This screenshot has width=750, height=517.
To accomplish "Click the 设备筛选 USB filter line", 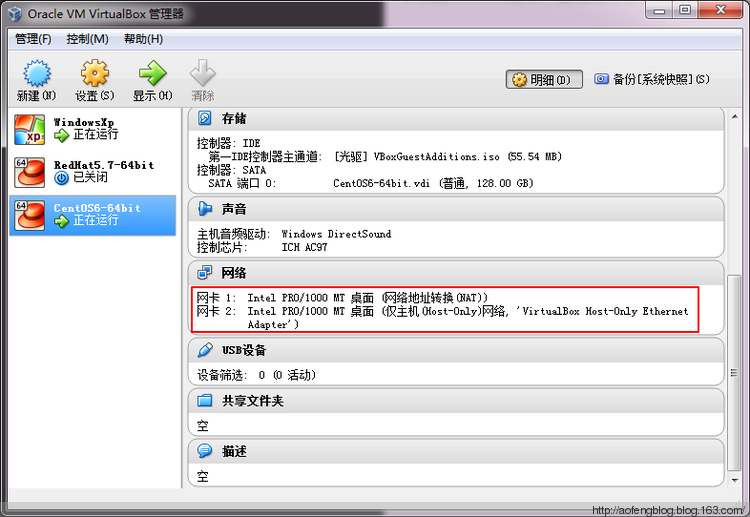I will 256,375.
